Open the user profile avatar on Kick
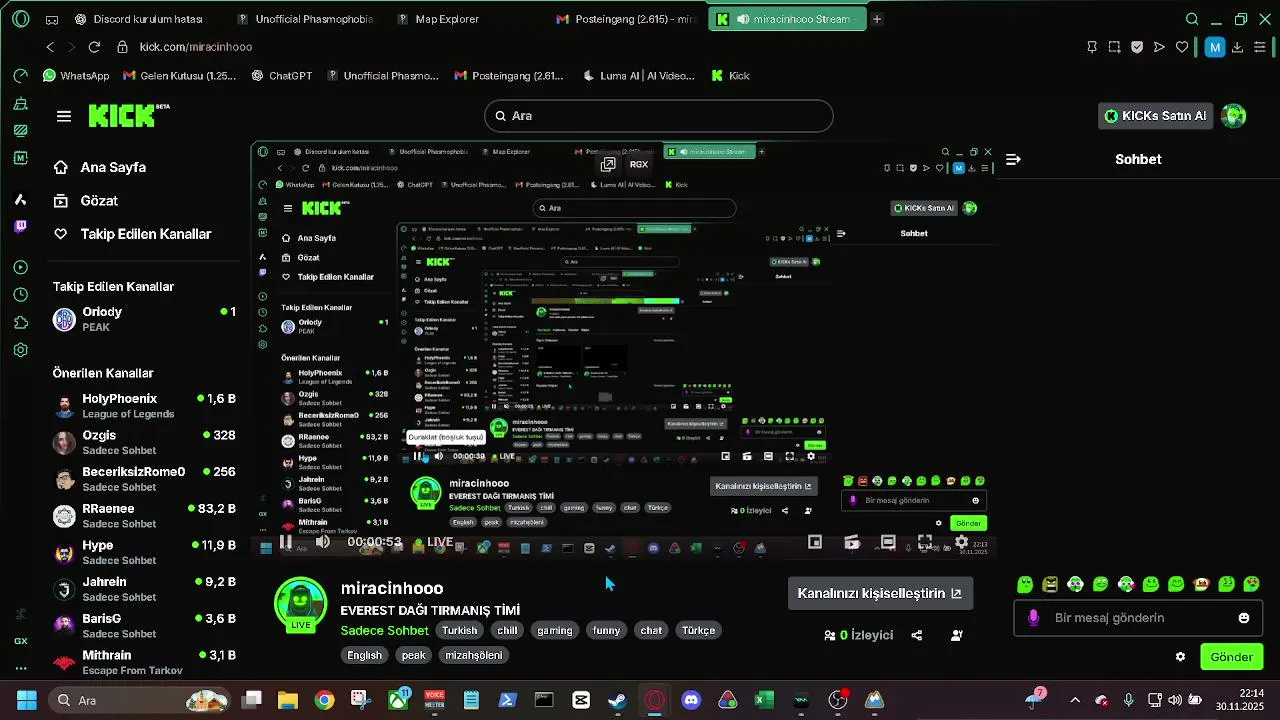Image resolution: width=1280 pixels, height=720 pixels. coord(1234,116)
